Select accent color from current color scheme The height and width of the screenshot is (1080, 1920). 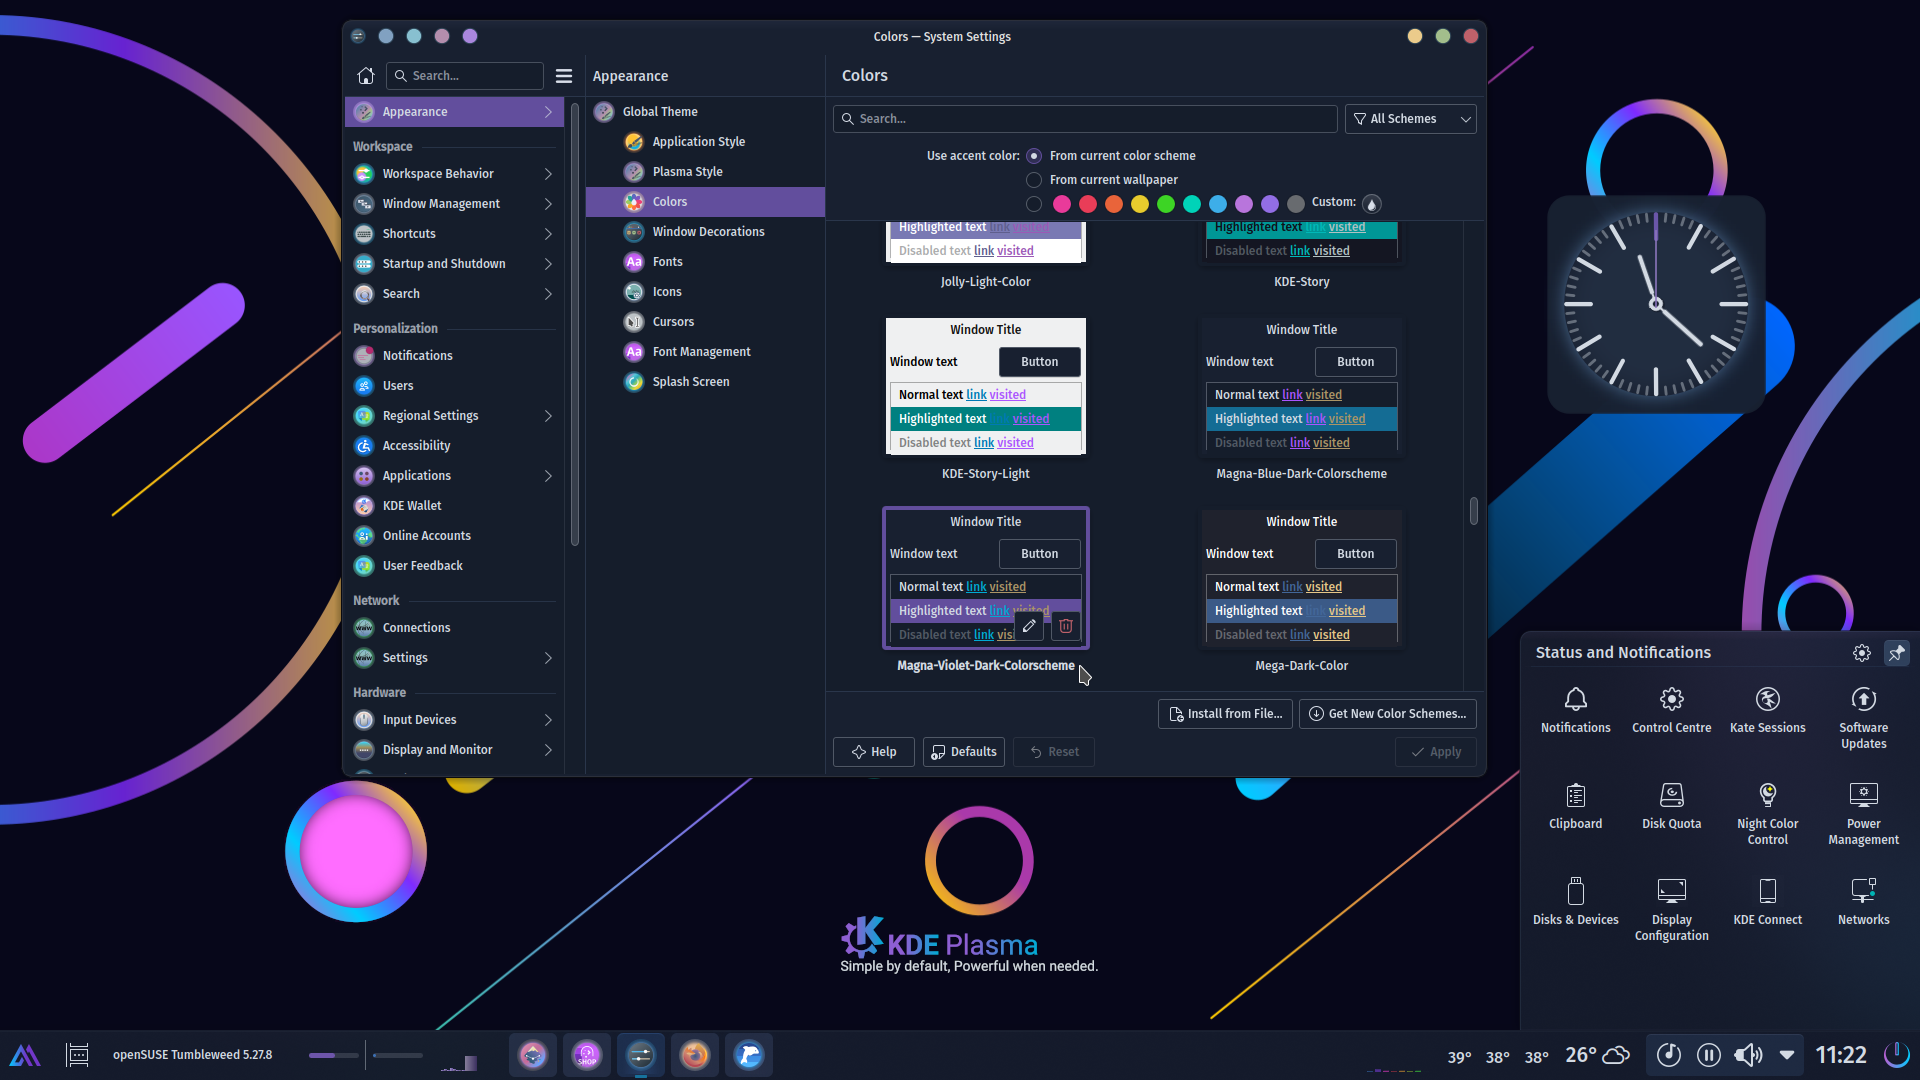pyautogui.click(x=1034, y=156)
